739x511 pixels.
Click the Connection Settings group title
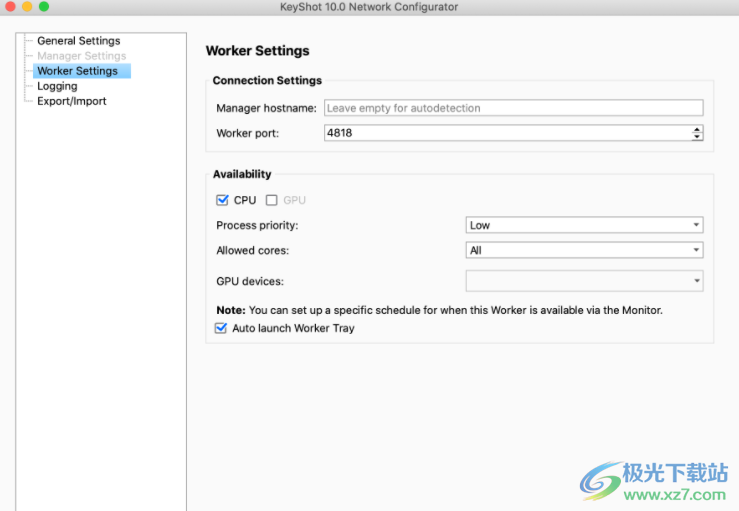pyautogui.click(x=267, y=81)
